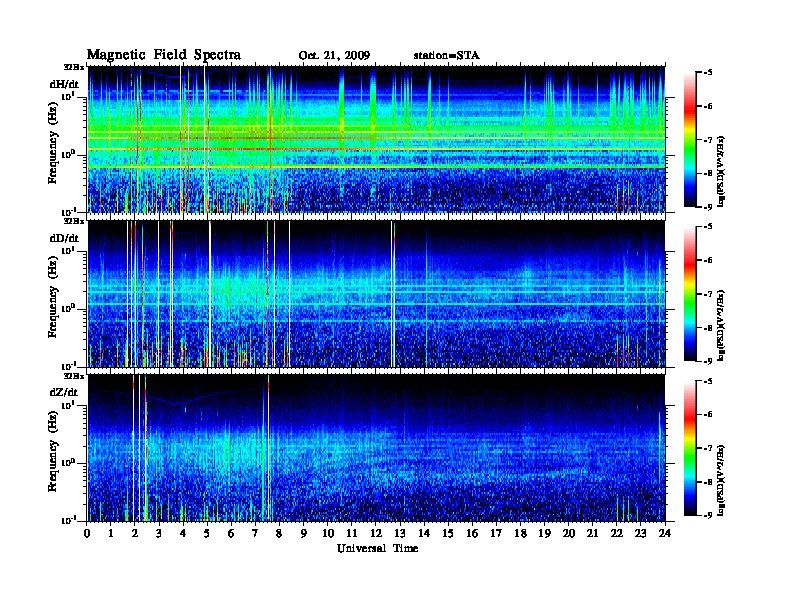Click hour 4 on the Universal Time axis

point(183,534)
